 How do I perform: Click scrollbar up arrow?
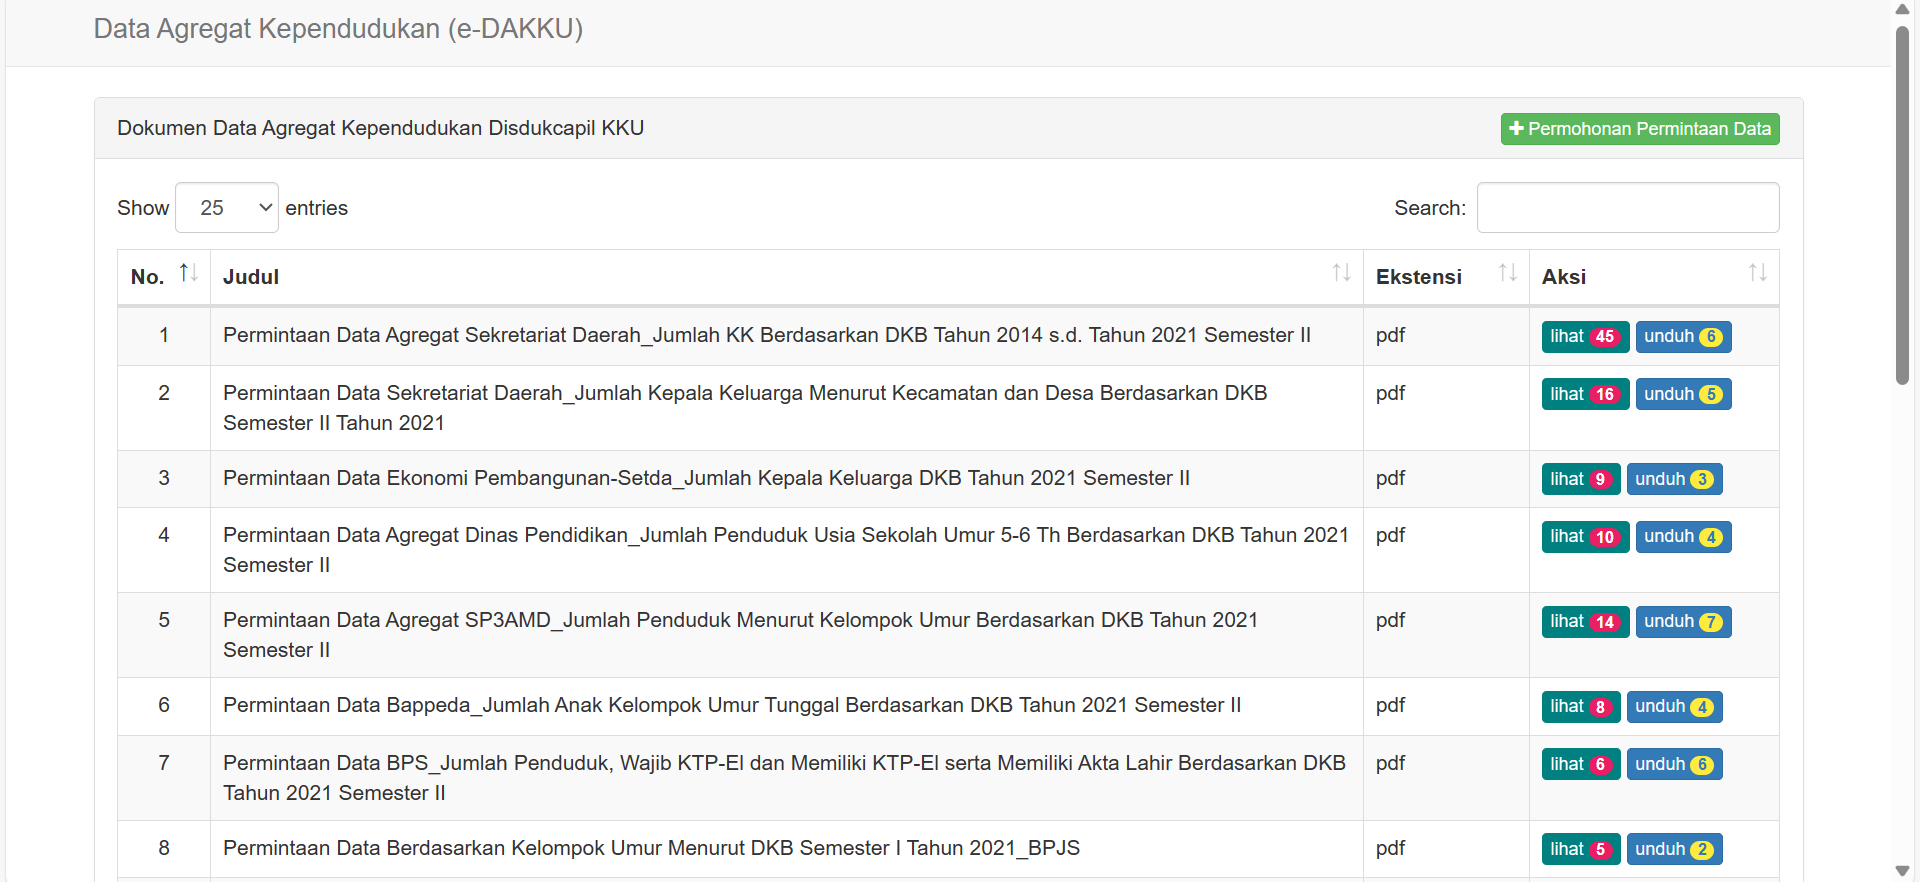click(x=1902, y=9)
